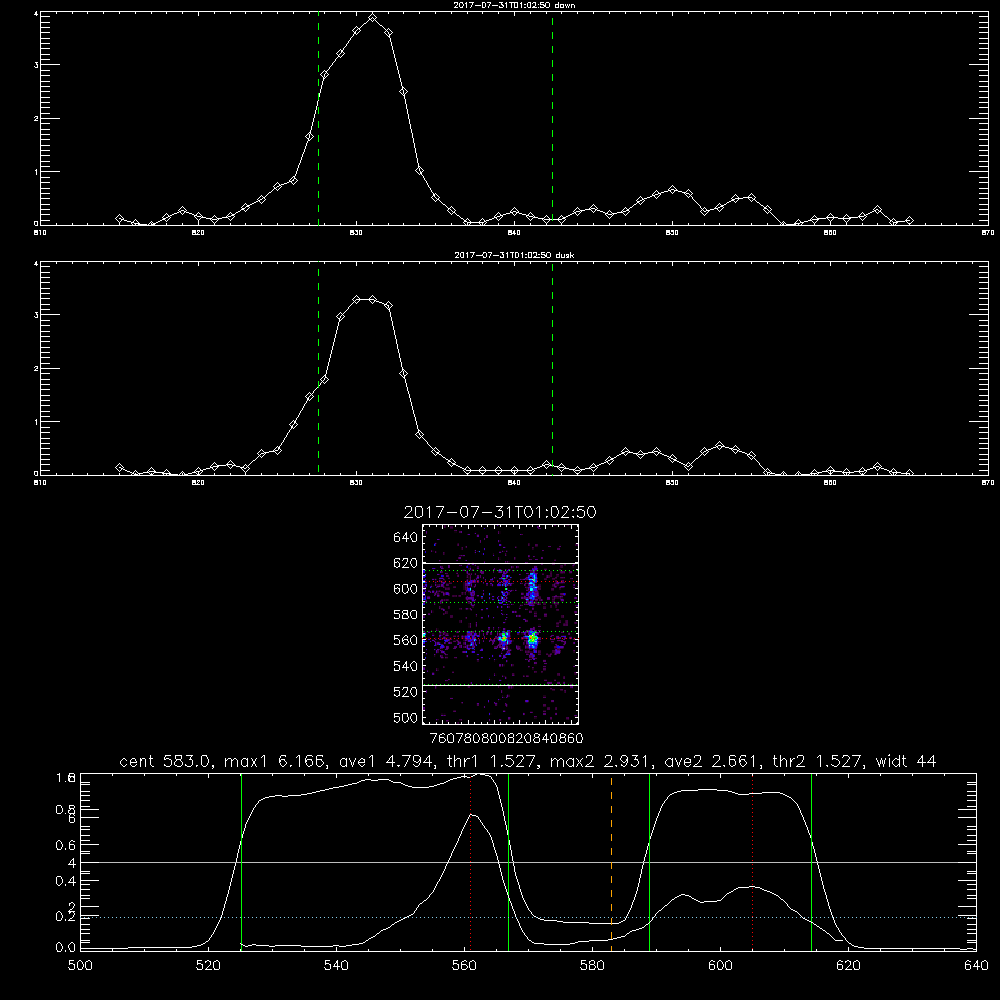Click the blue dotted horizontal threshold line
This screenshot has height=1000, width=1000.
[528, 917]
